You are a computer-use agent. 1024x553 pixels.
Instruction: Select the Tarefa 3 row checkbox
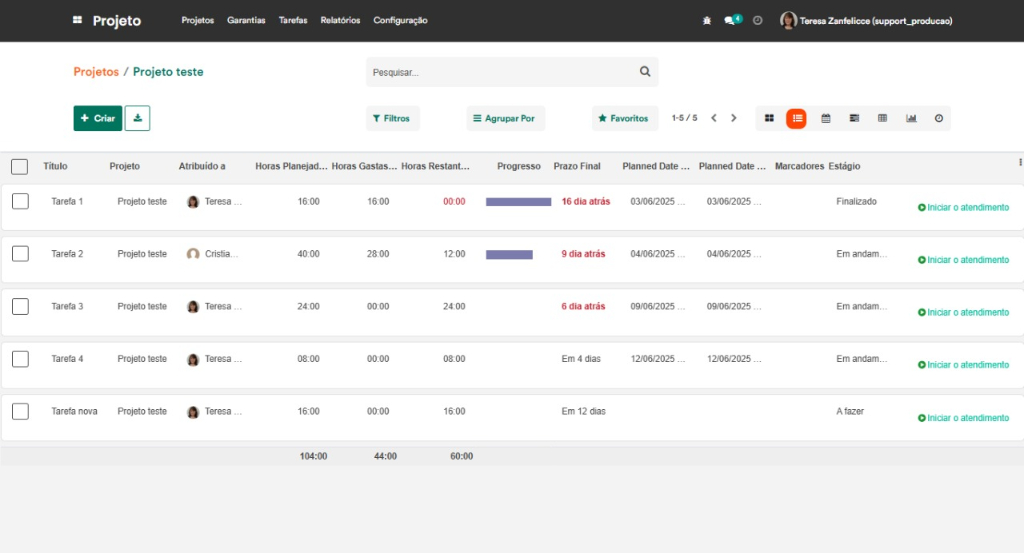[20, 306]
